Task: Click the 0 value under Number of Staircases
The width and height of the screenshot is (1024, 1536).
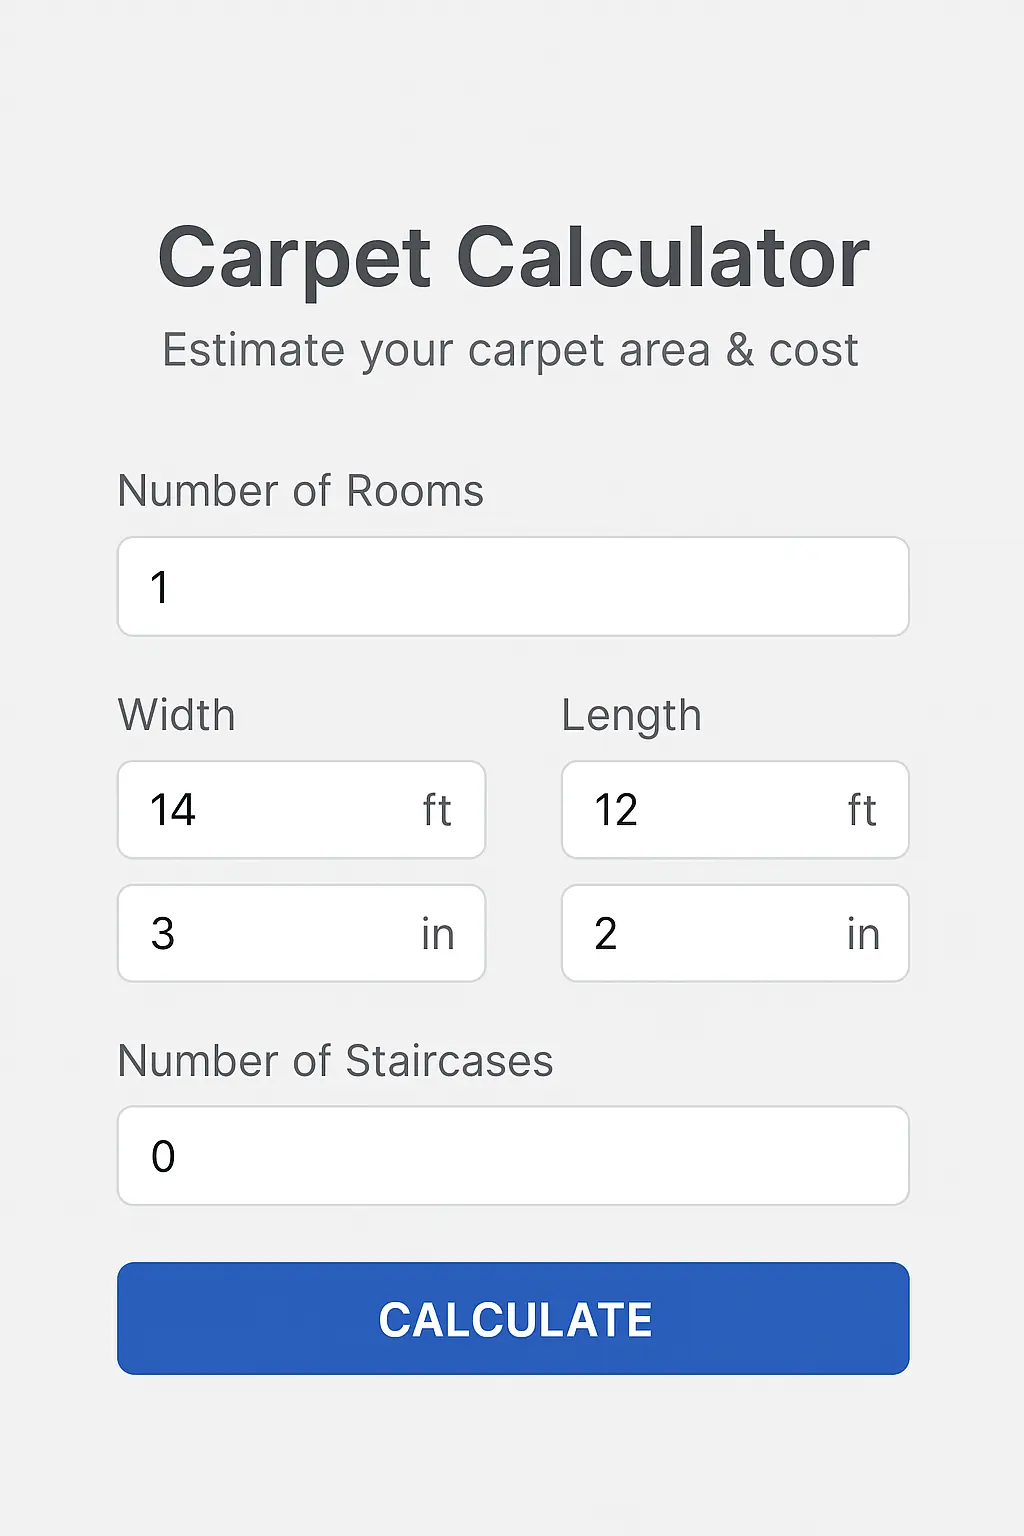Action: tap(163, 1157)
